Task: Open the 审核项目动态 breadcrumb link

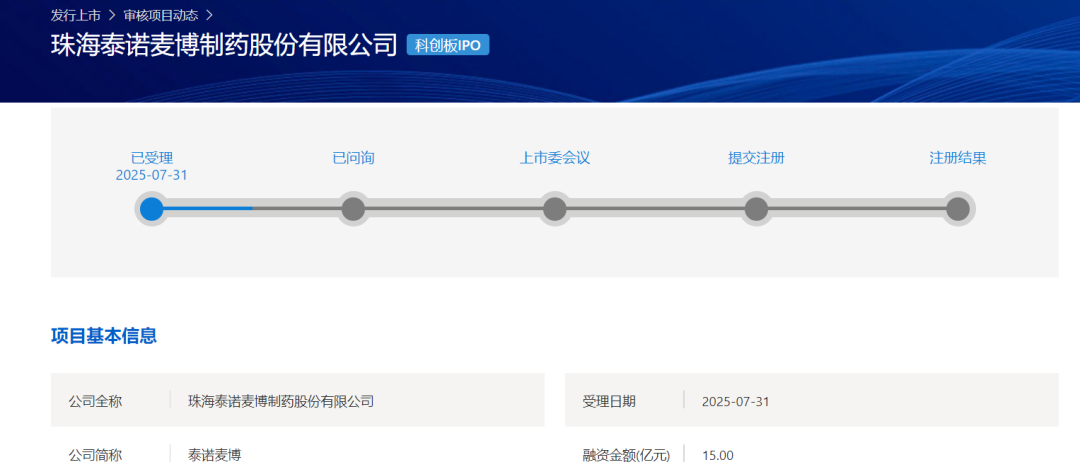Action: (x=161, y=14)
